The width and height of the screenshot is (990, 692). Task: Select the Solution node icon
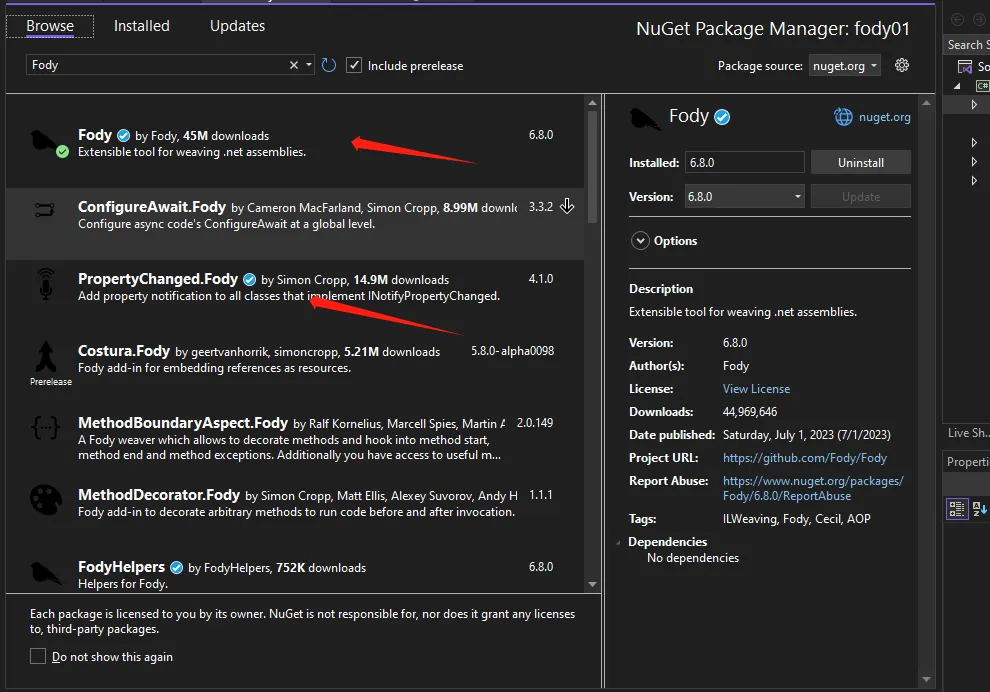965,66
